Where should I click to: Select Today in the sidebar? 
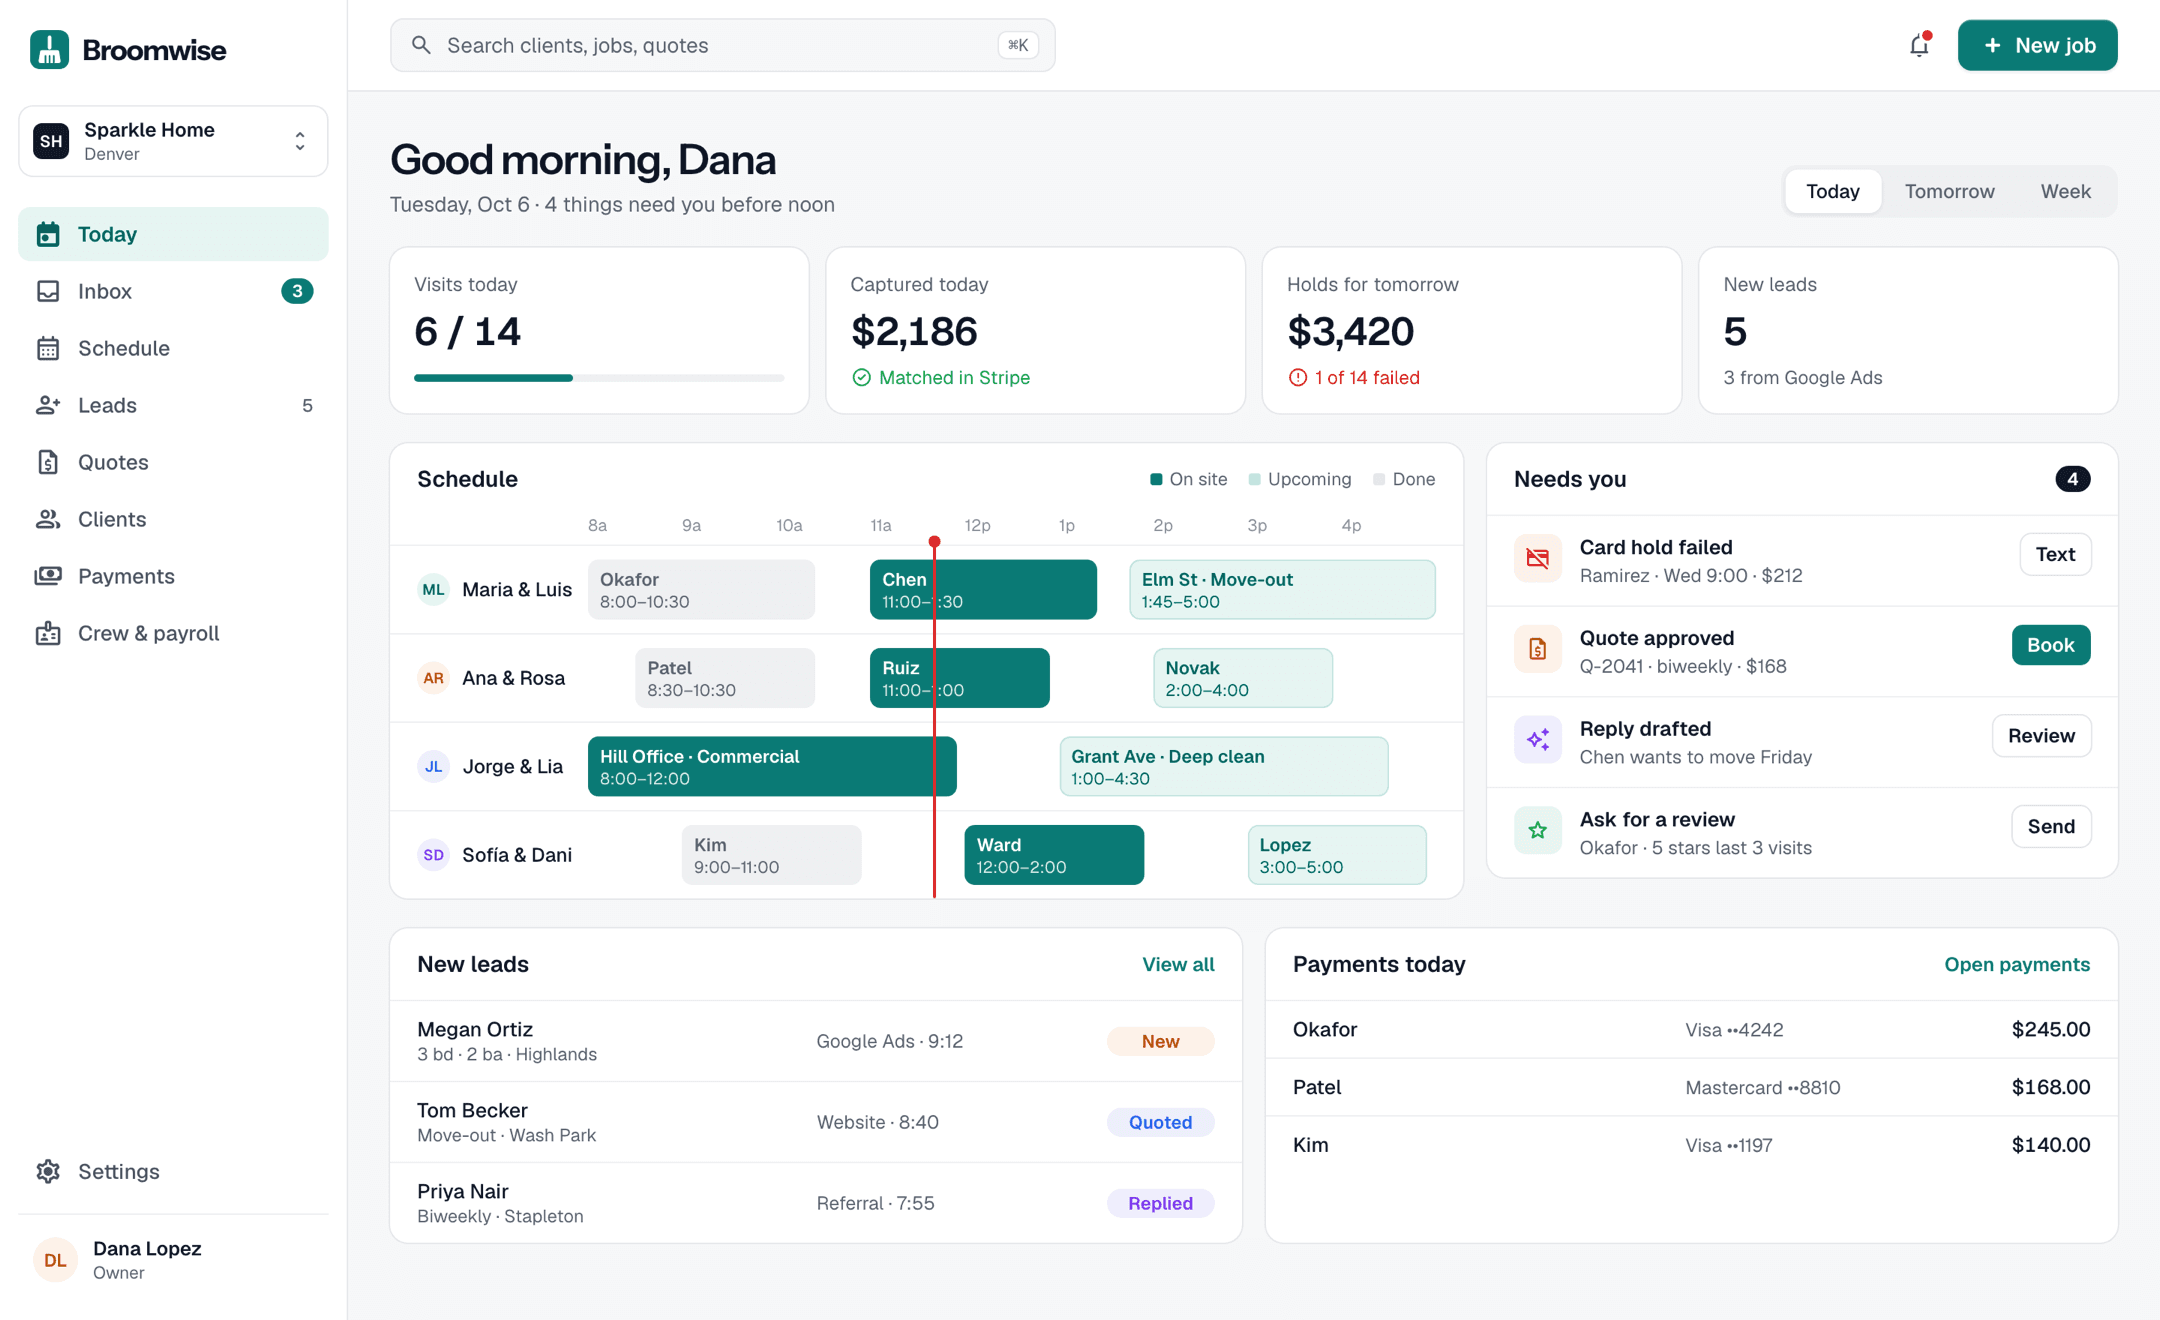173,234
